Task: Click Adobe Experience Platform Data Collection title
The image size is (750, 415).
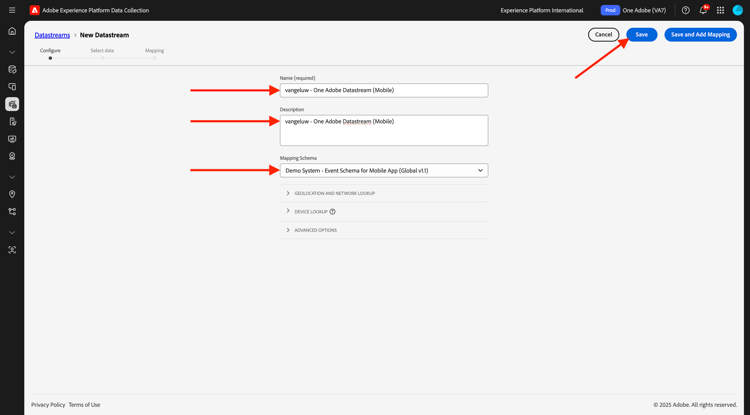Action: tap(96, 10)
